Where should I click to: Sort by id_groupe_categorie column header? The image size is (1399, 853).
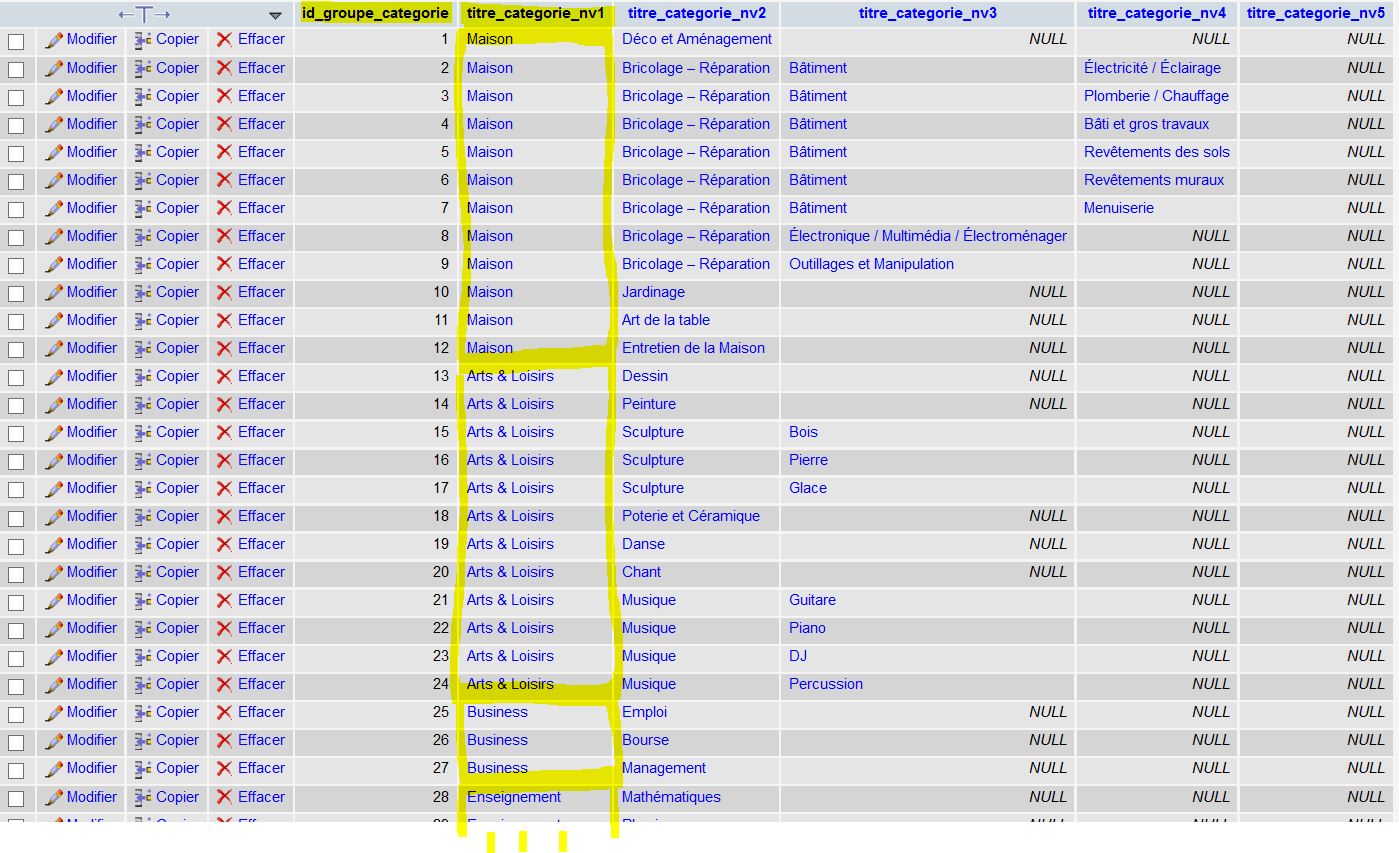(x=374, y=13)
